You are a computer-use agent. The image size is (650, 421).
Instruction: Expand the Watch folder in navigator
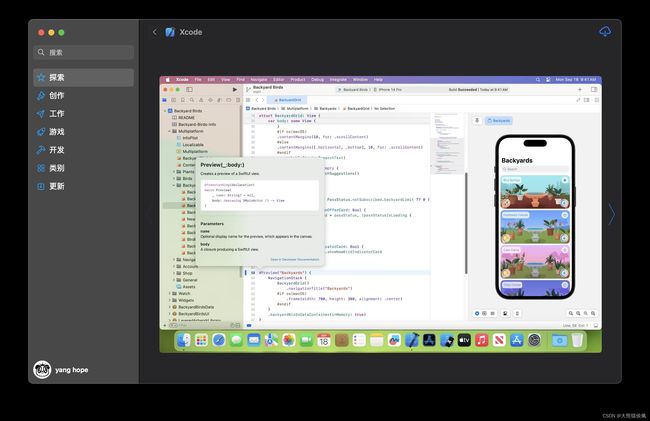[170, 293]
